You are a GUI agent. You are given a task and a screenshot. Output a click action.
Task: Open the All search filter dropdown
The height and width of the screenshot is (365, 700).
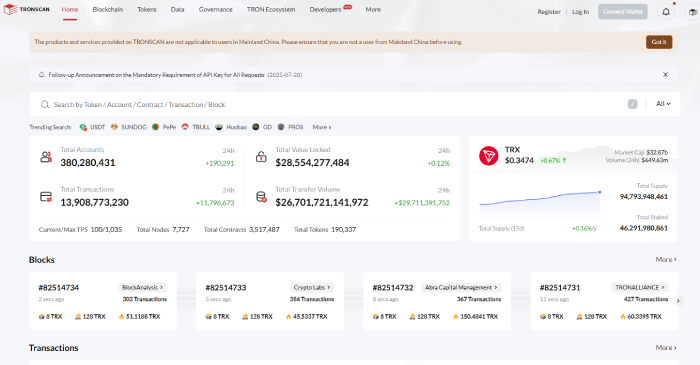[x=663, y=104]
